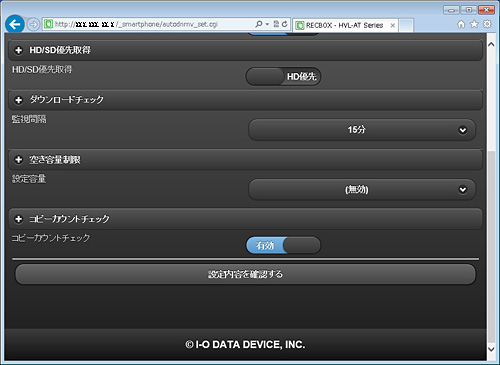The image size is (500, 365).
Task: Toggle the HD/SD優先取得 HD優先 switch
Action: pyautogui.click(x=283, y=77)
